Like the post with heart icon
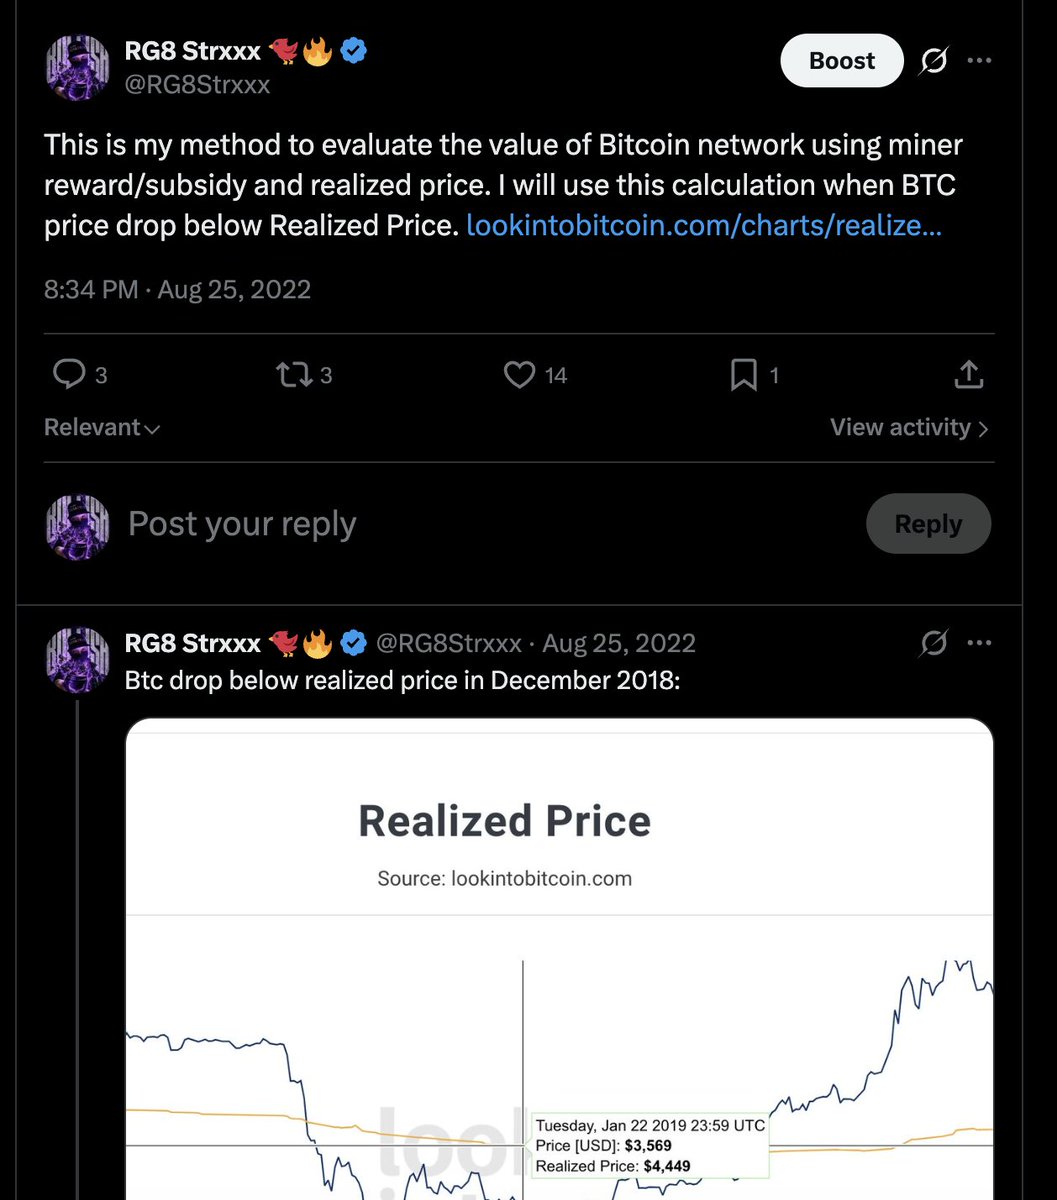Image resolution: width=1057 pixels, height=1200 pixels. point(519,375)
